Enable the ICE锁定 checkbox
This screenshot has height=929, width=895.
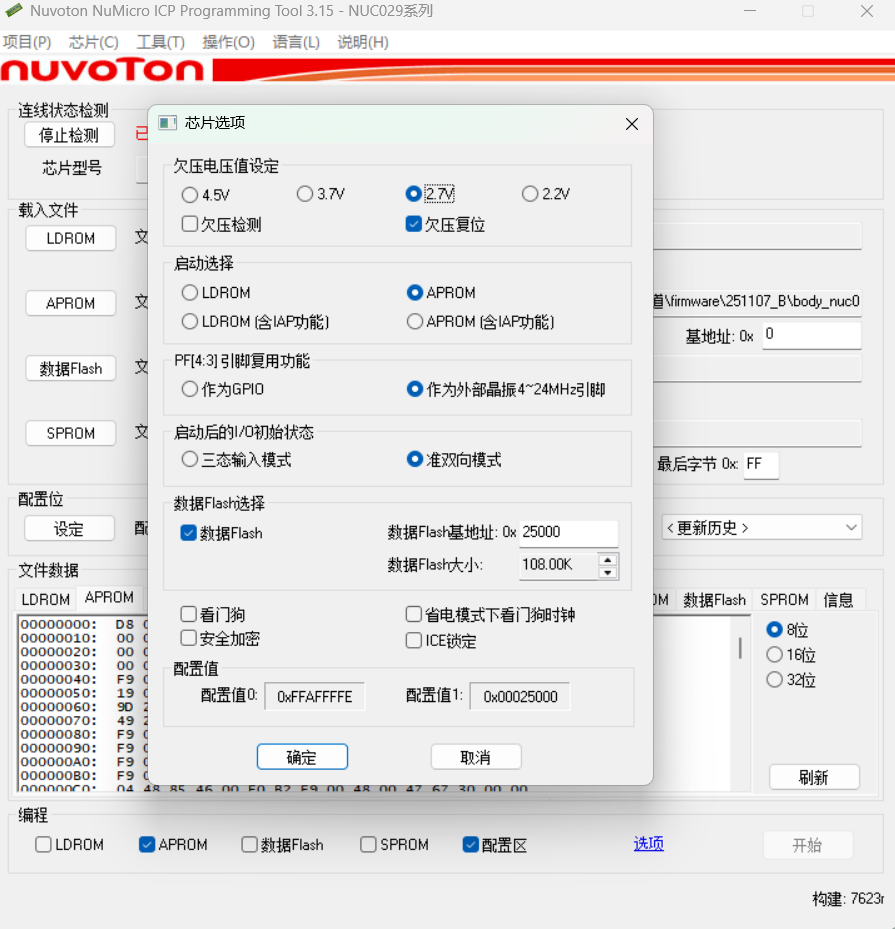414,641
